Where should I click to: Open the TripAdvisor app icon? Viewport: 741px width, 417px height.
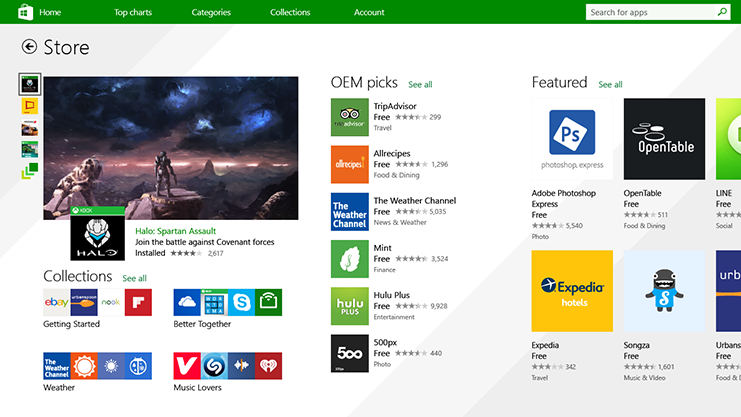349,117
